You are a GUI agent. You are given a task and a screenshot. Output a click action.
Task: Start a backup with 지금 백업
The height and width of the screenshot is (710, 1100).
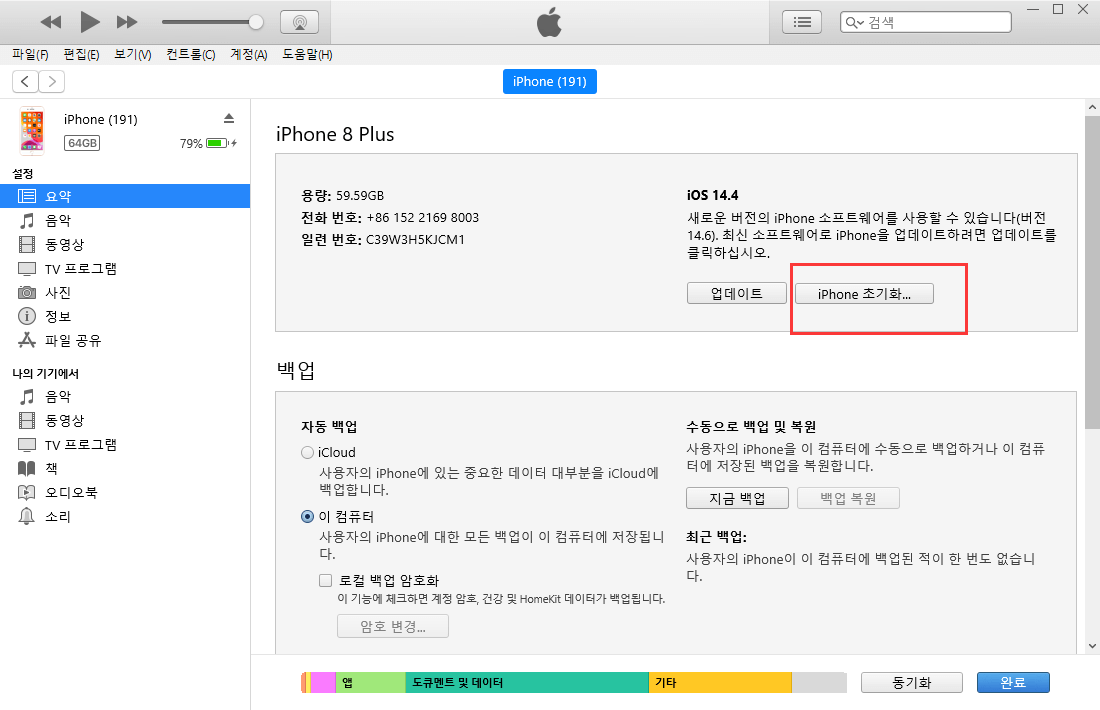coord(737,497)
